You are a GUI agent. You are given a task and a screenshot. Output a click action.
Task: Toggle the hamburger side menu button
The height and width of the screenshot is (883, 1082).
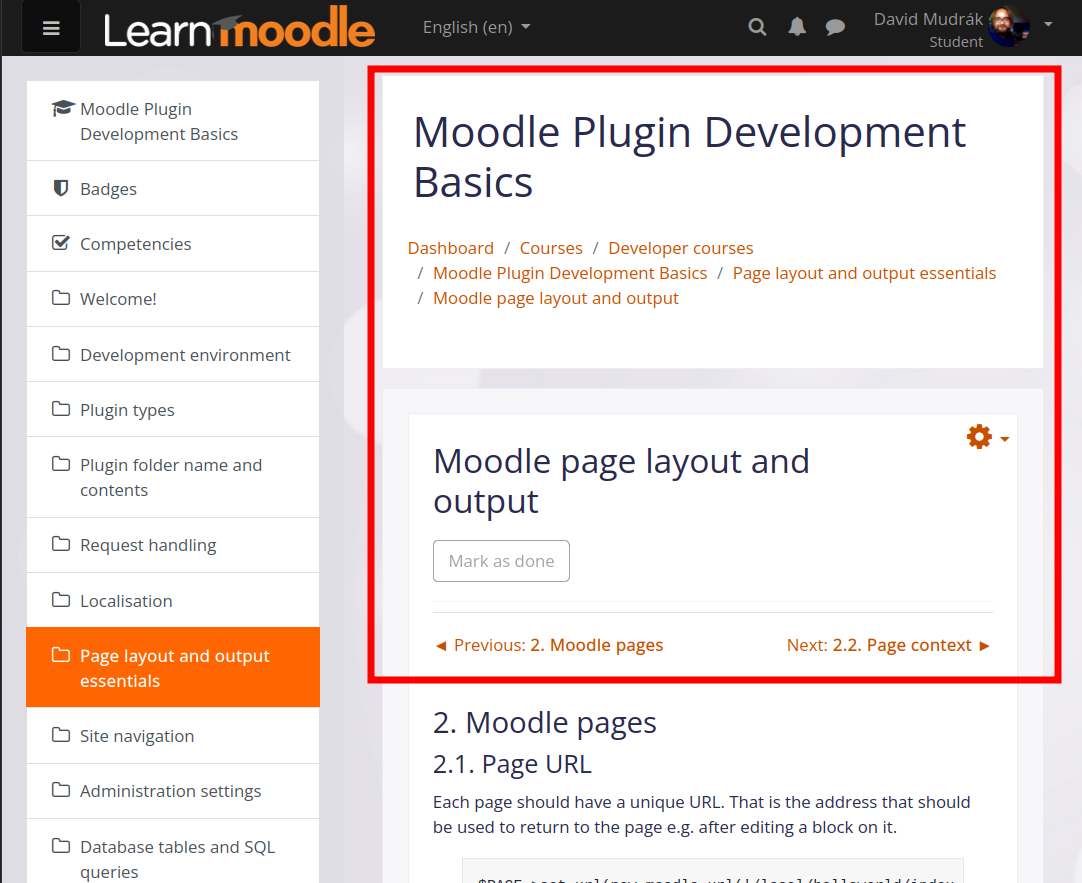[x=51, y=28]
